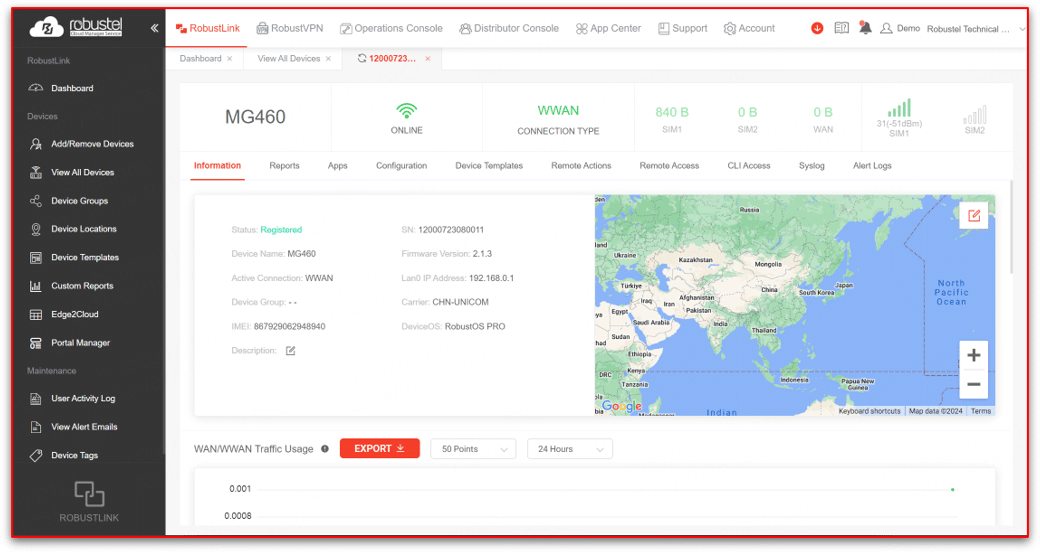Collapse the sidebar with double chevron icon

155,28
